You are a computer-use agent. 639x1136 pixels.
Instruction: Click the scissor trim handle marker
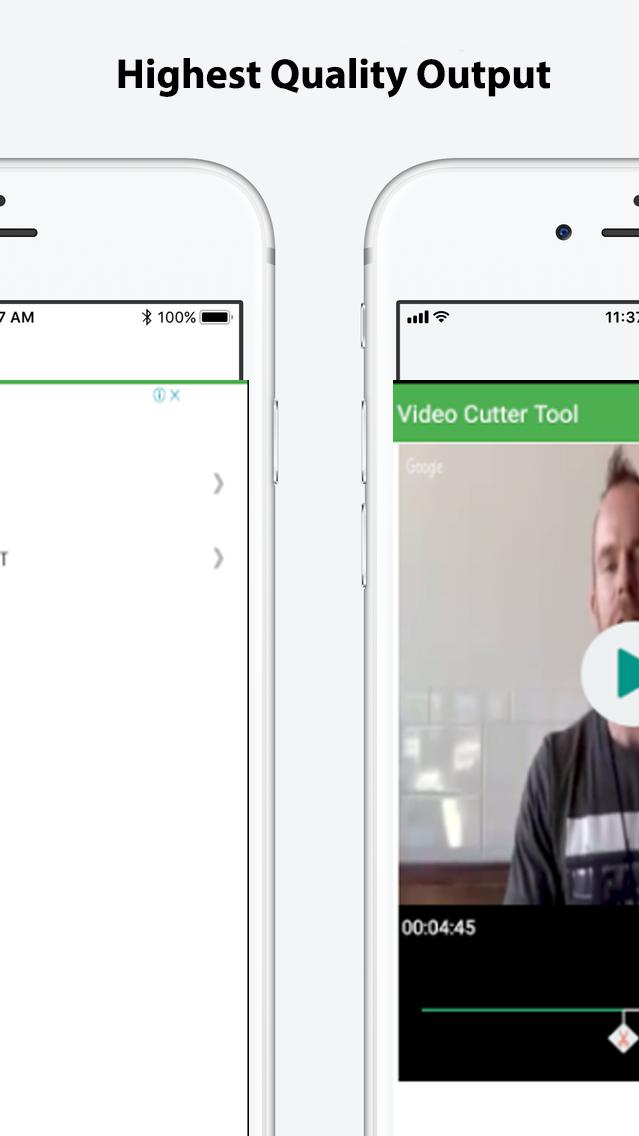click(623, 1038)
